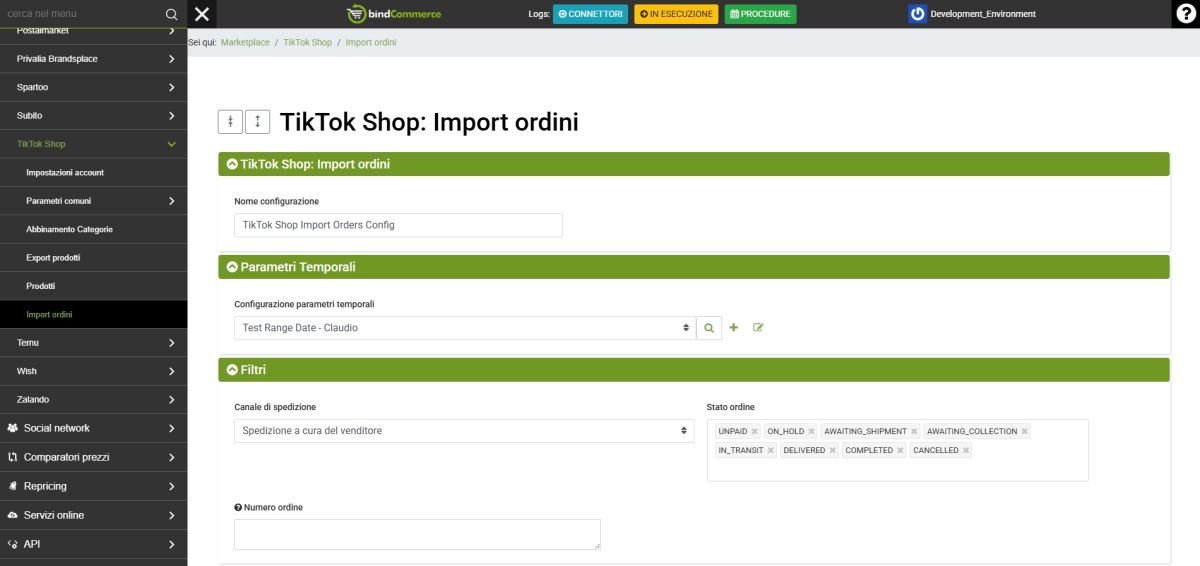Expand the Temu menu item
The width and height of the screenshot is (1200, 566).
pyautogui.click(x=93, y=343)
